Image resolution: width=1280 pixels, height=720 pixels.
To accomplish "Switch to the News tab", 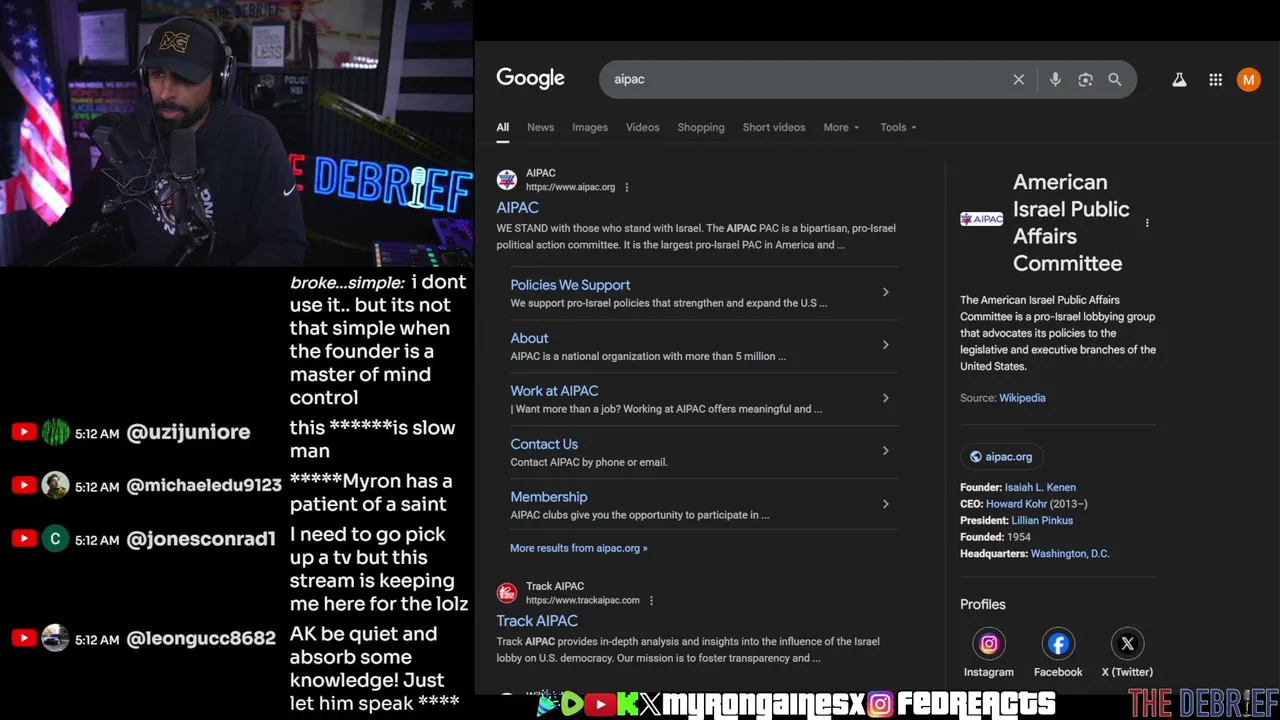I will click(x=540, y=127).
